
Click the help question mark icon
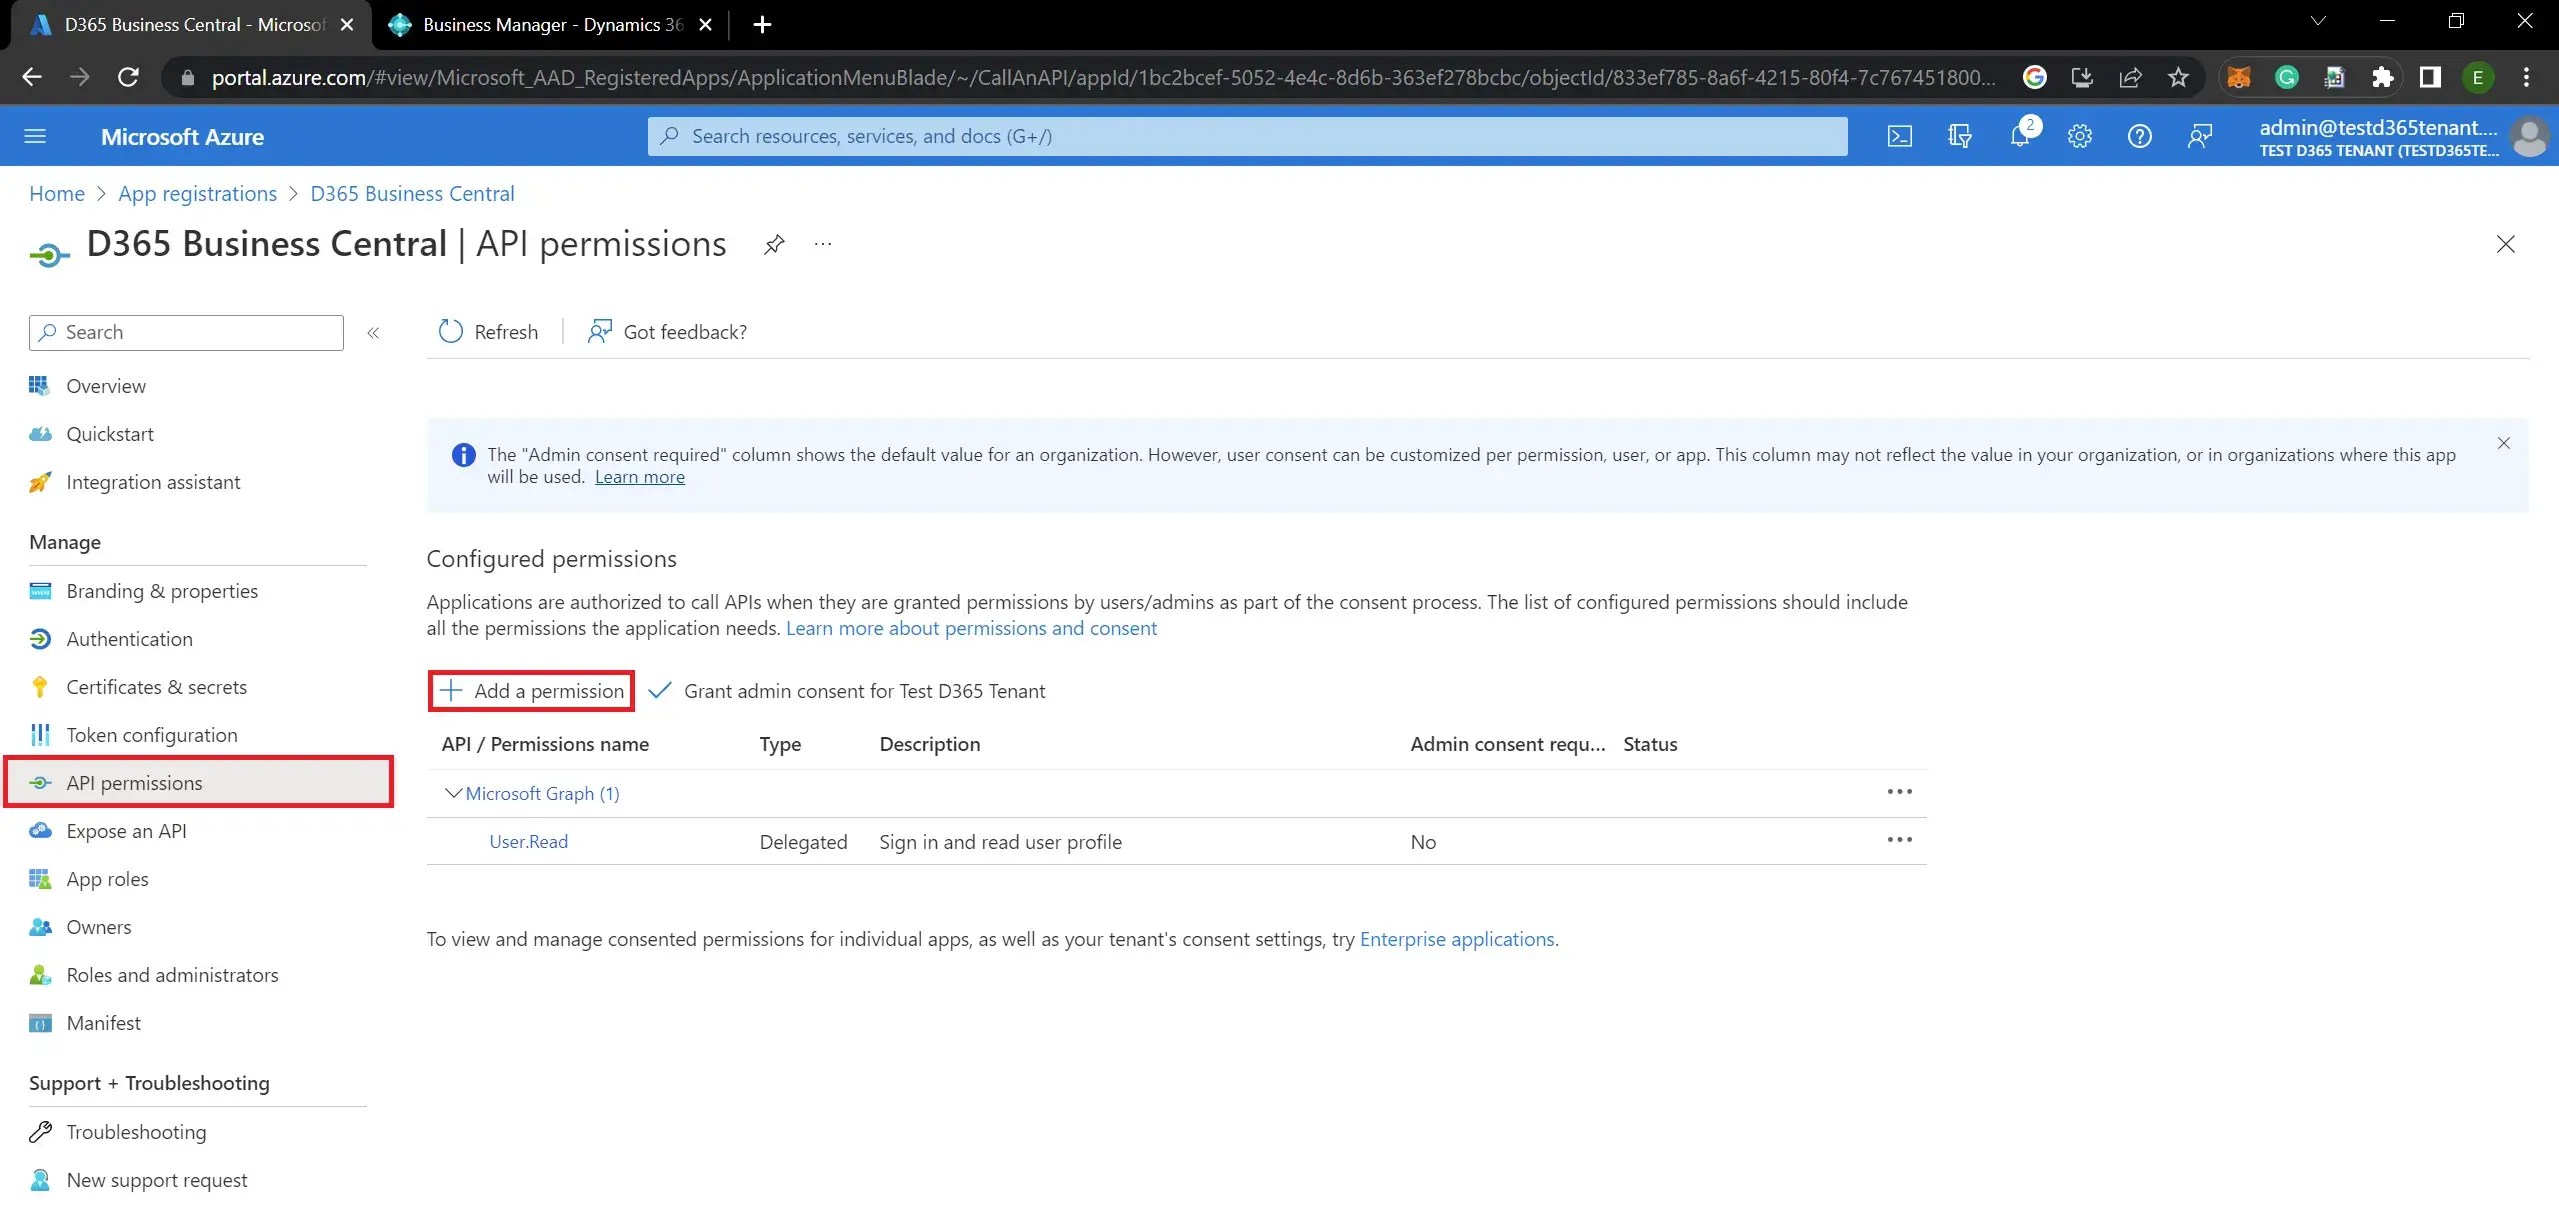2139,136
